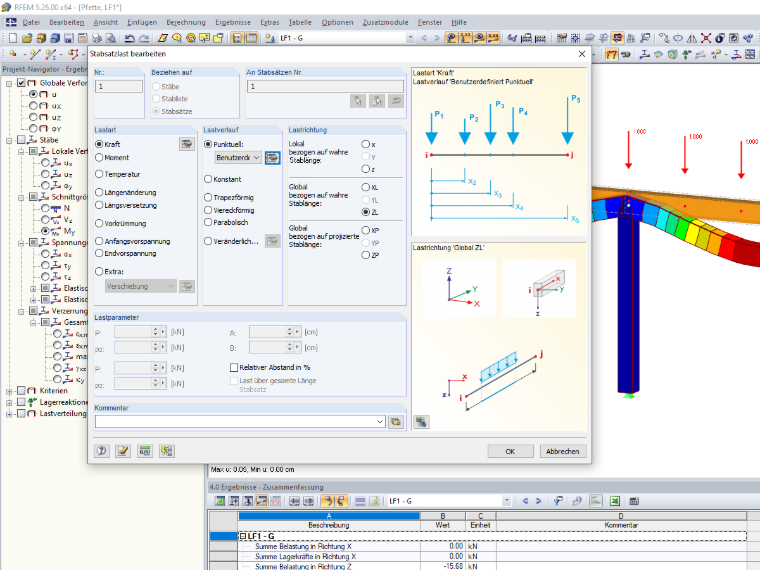Open dialog help question mark icon
The height and width of the screenshot is (570, 760).
tap(102, 451)
